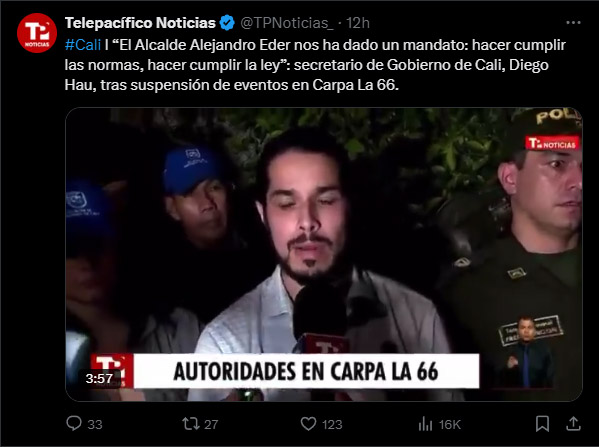
Task: Click the 123 likes count
Action: (332, 424)
